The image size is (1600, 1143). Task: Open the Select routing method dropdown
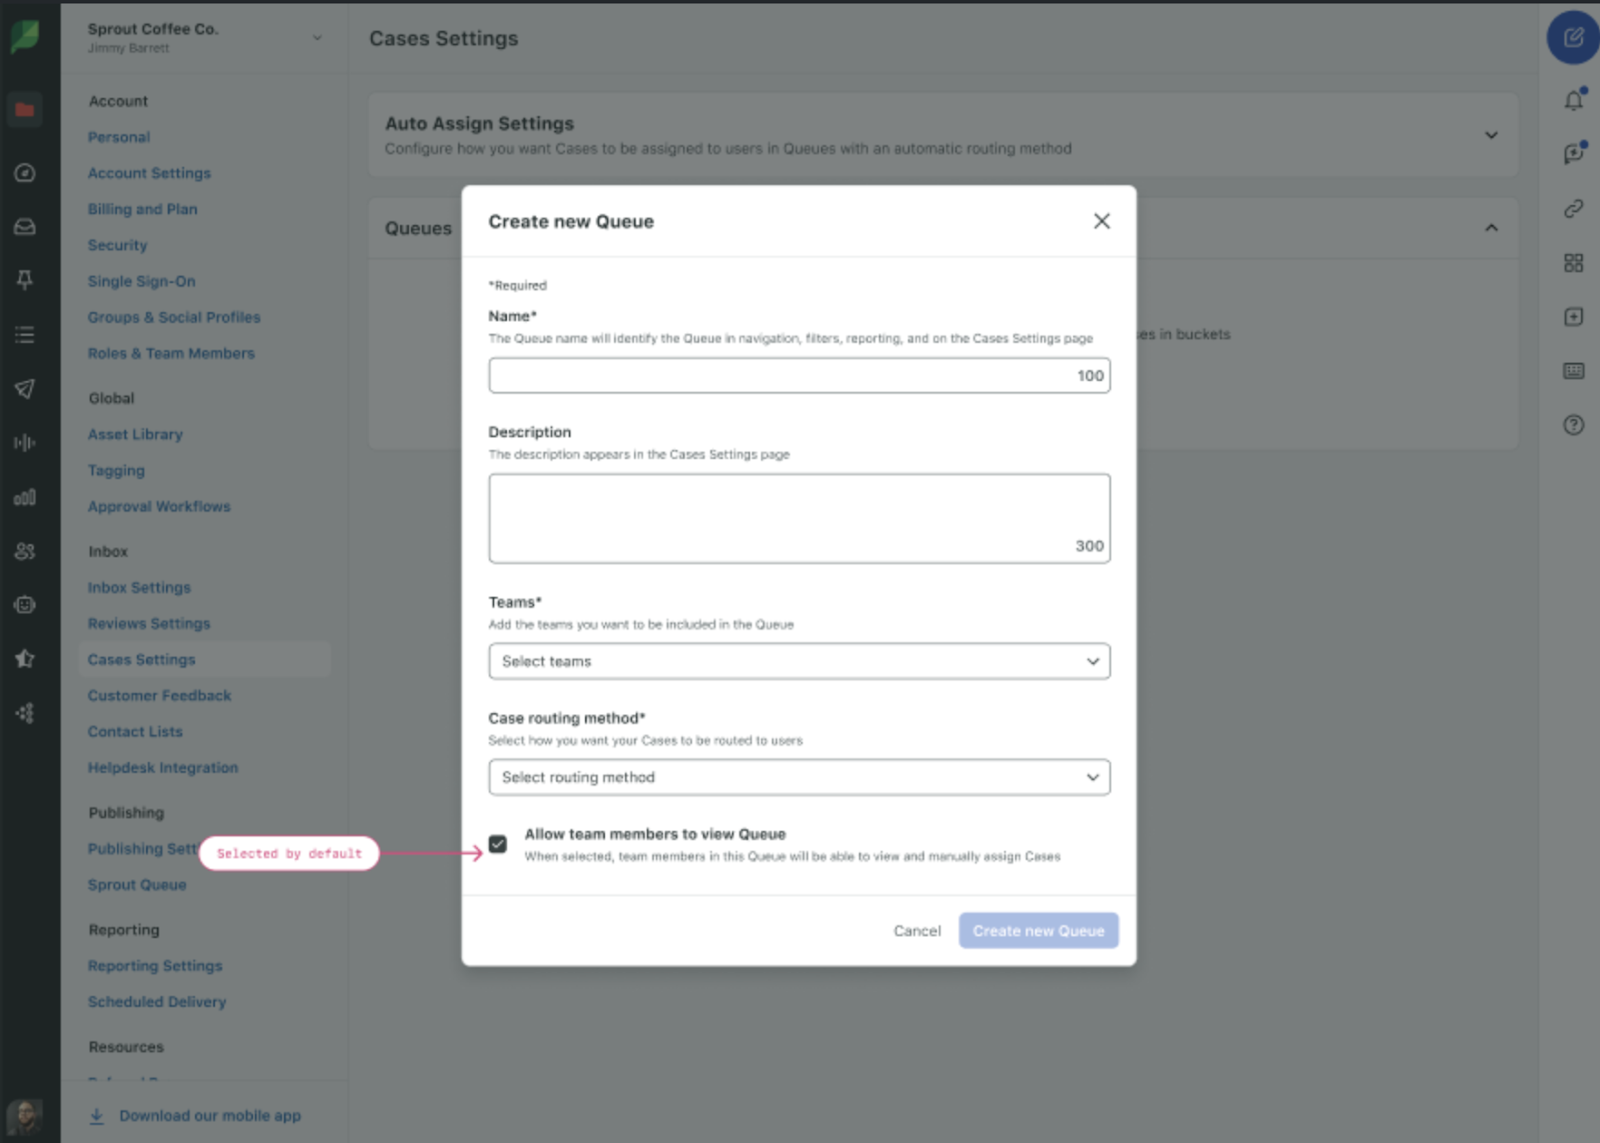click(x=799, y=777)
